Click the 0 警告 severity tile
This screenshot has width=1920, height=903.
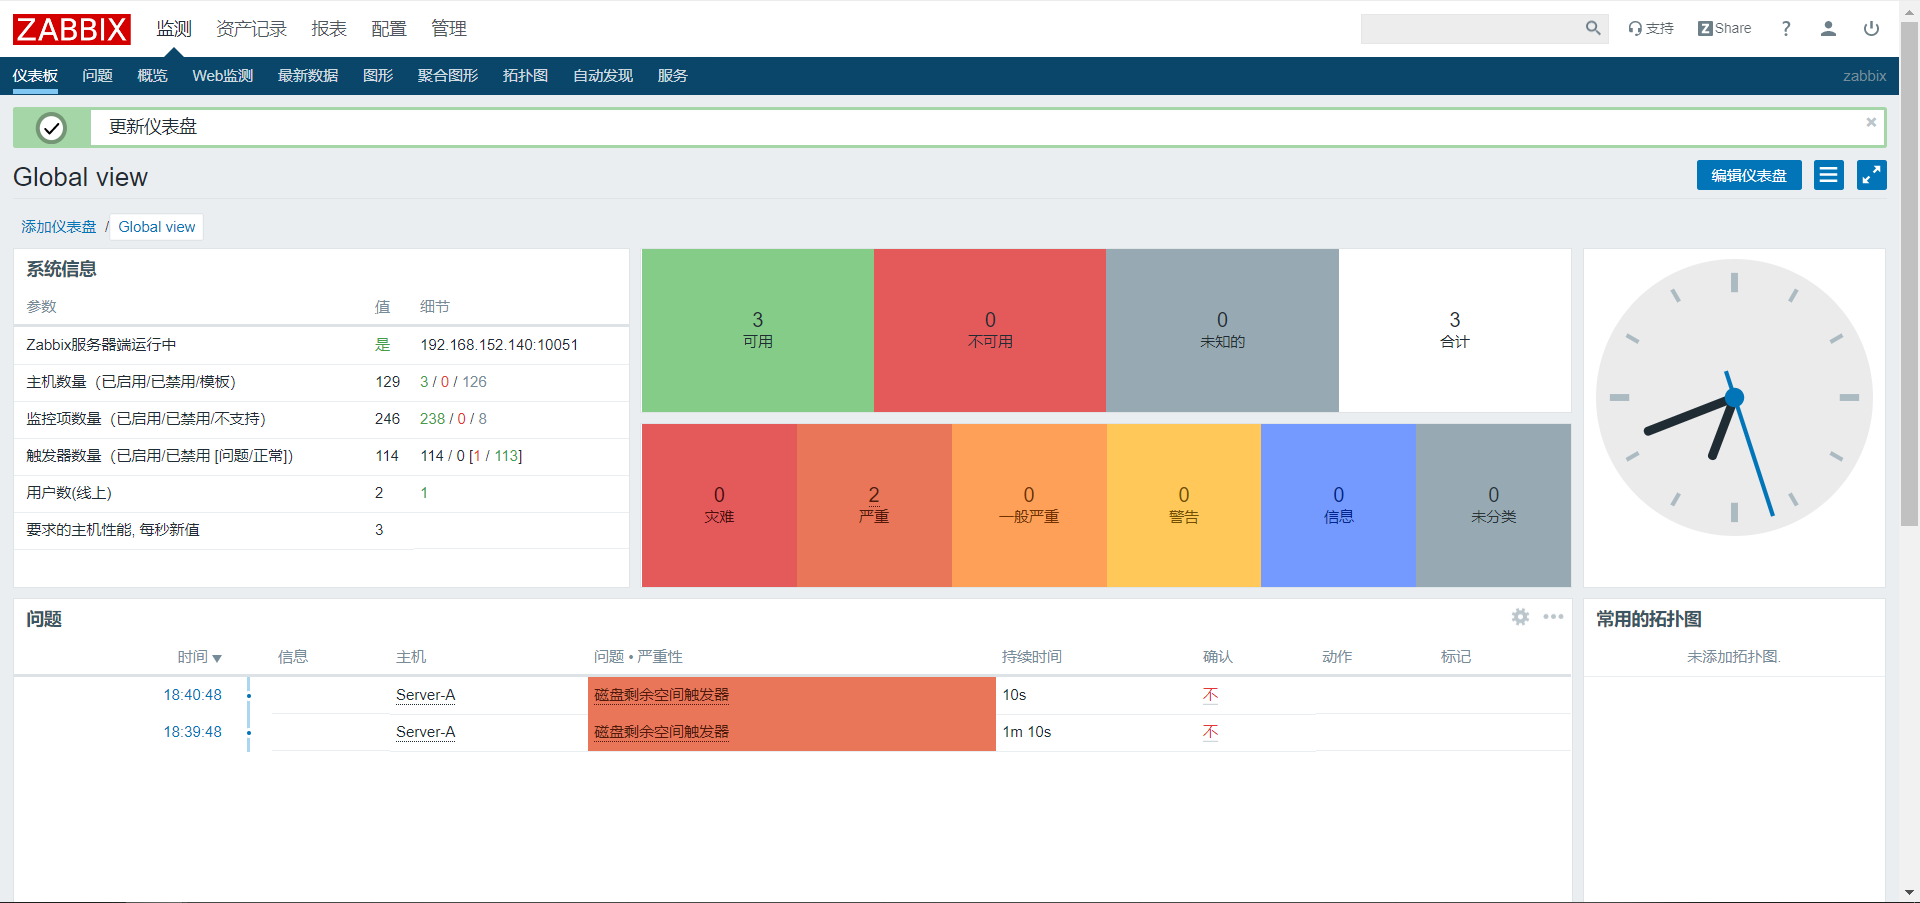click(x=1184, y=505)
